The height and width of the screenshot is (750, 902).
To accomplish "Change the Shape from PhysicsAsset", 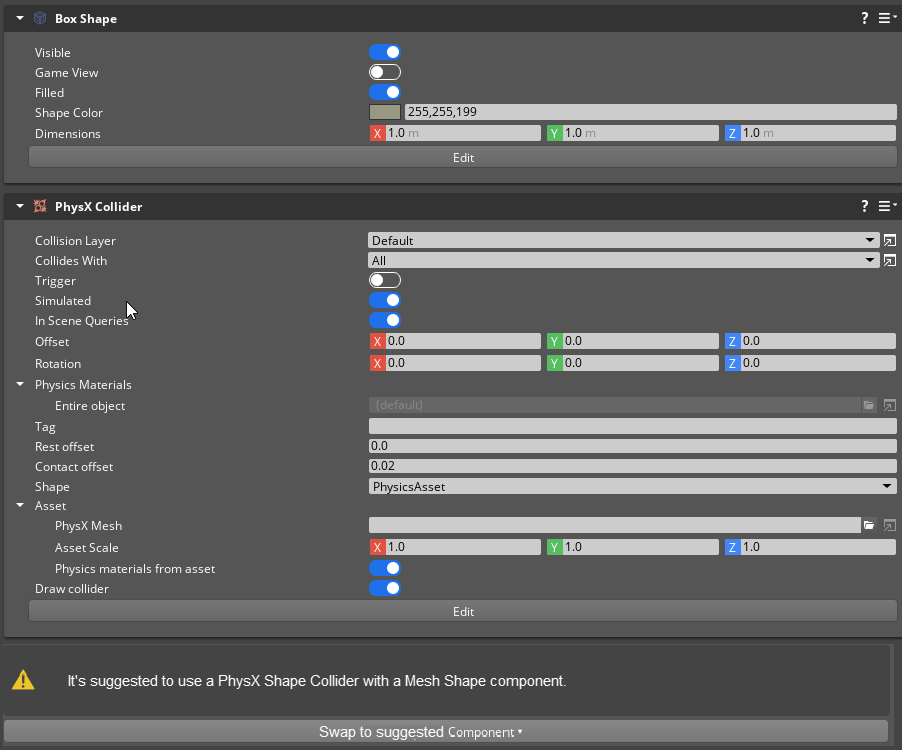I will [630, 486].
